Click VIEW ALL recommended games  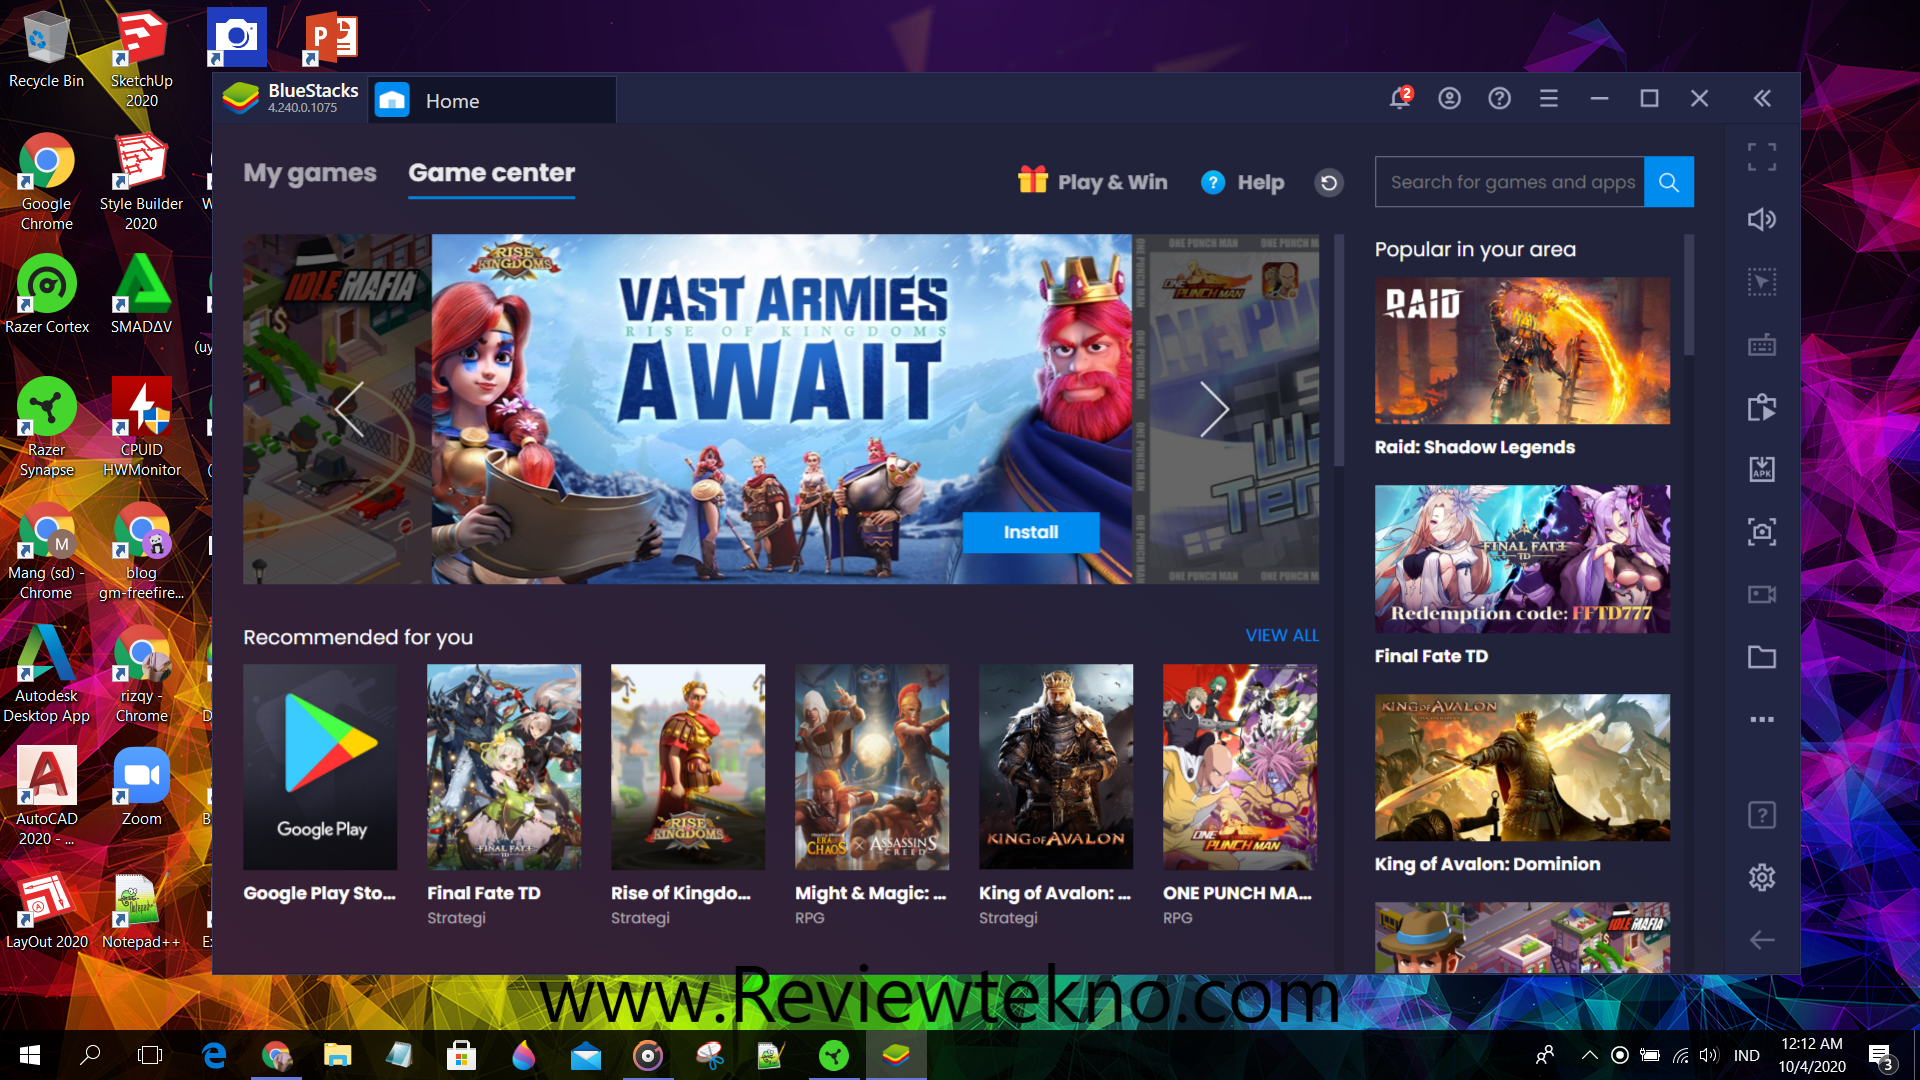[x=1282, y=635]
